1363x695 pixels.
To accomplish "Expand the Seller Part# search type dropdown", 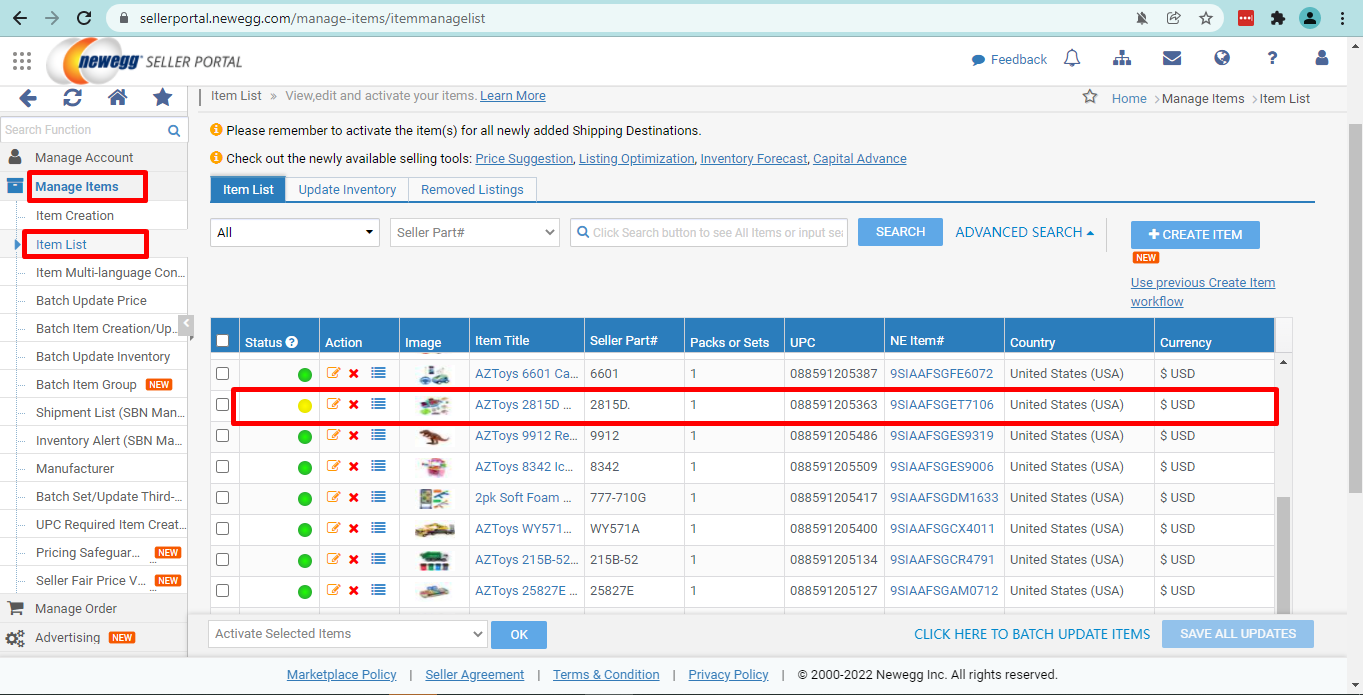I will 475,232.
